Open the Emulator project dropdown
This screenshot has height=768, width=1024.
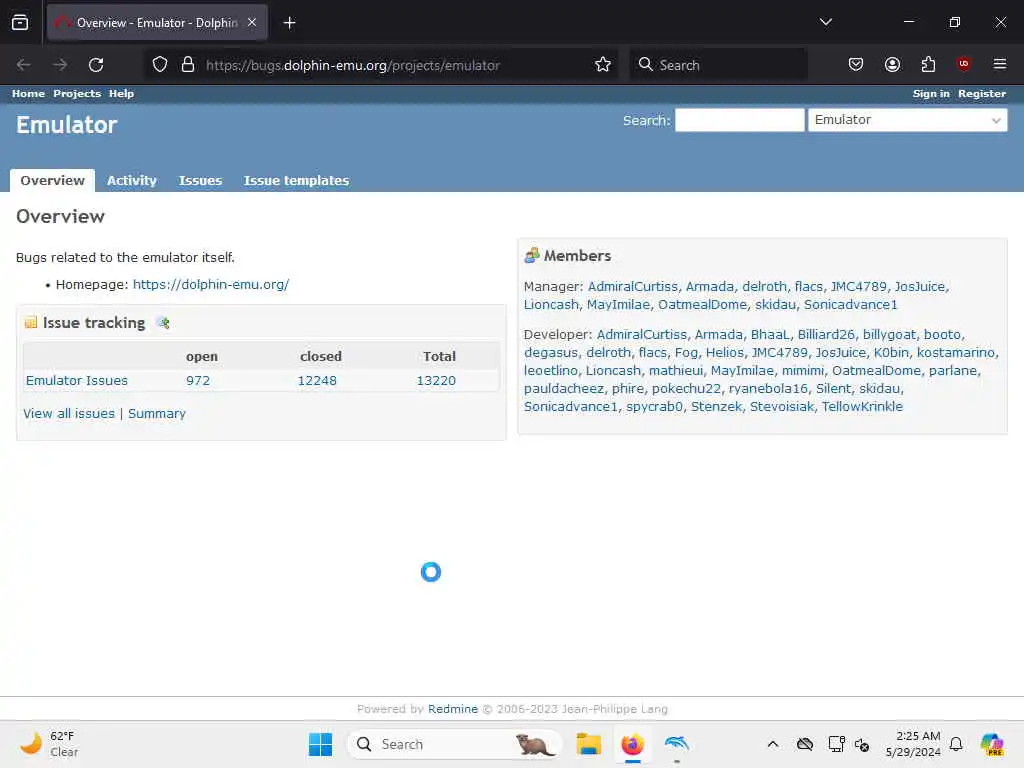(907, 120)
